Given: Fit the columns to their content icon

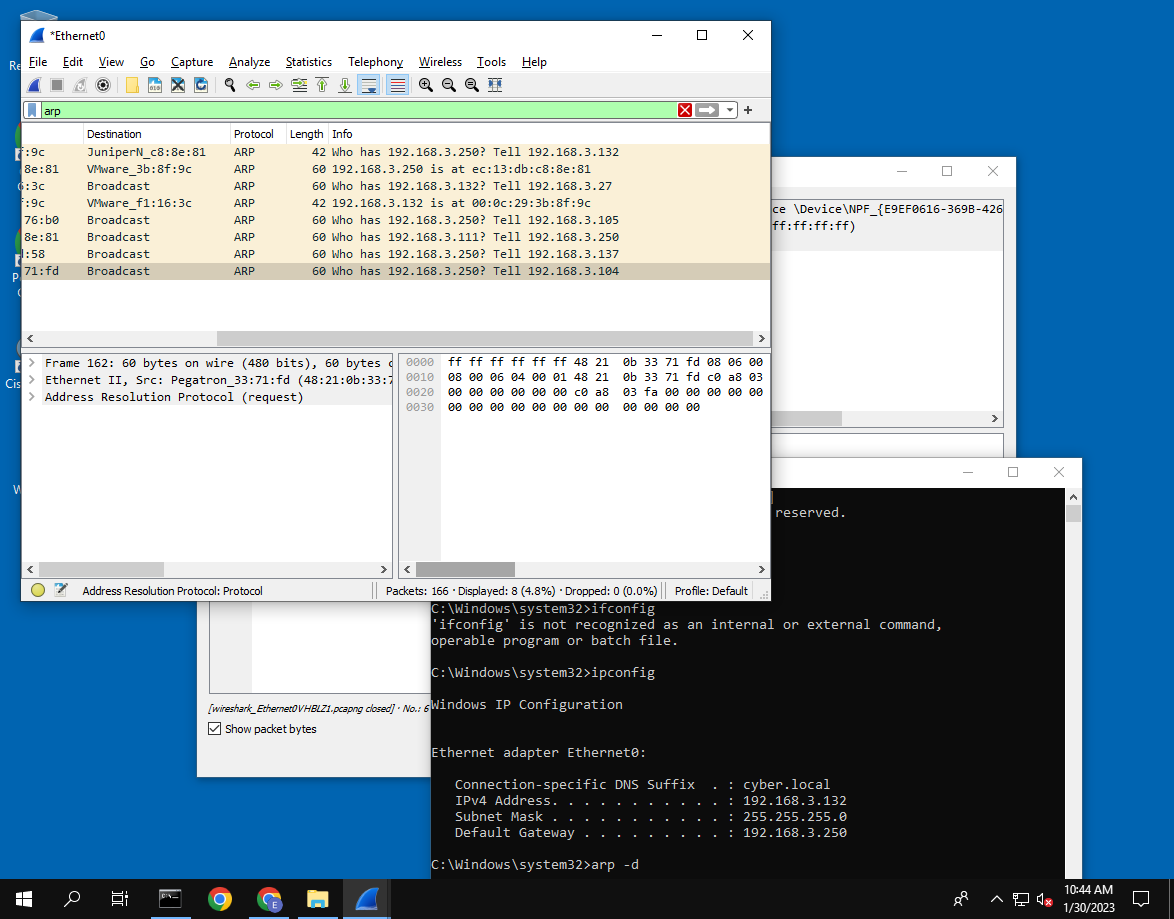Looking at the screenshot, I should click(495, 85).
